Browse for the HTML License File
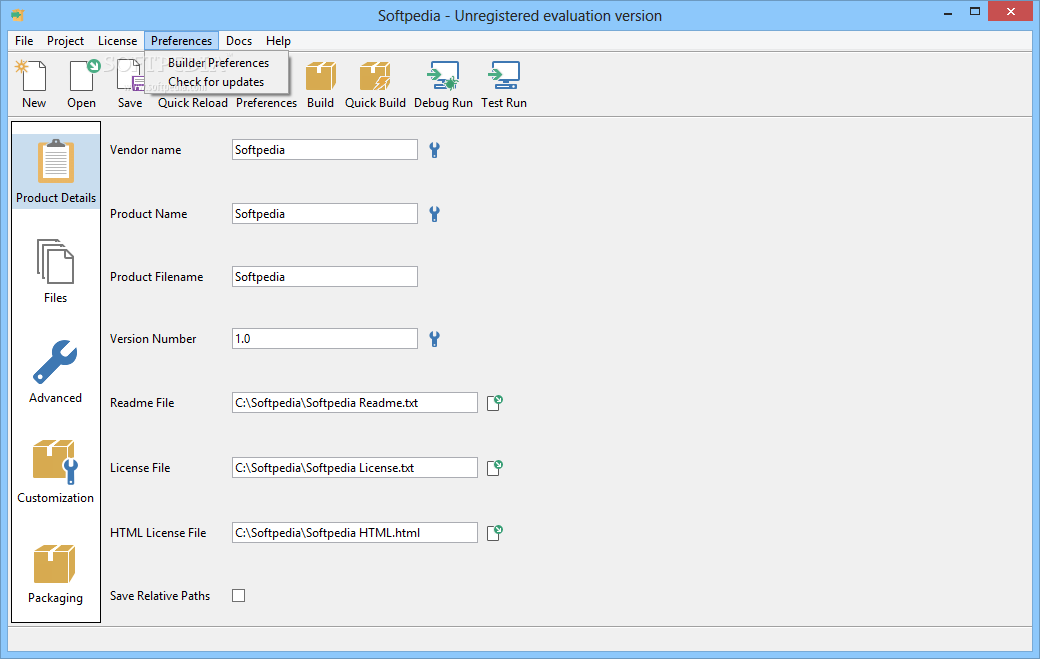 (495, 533)
